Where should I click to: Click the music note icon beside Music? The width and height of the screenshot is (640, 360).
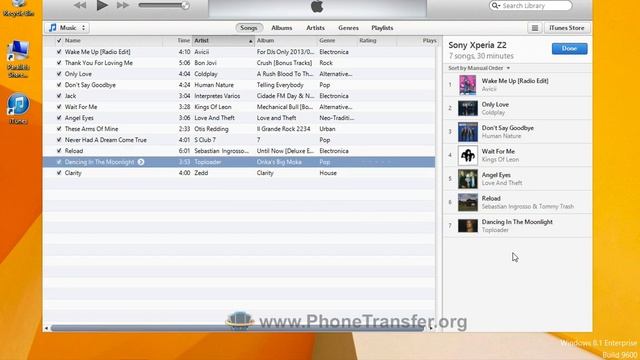(52, 28)
